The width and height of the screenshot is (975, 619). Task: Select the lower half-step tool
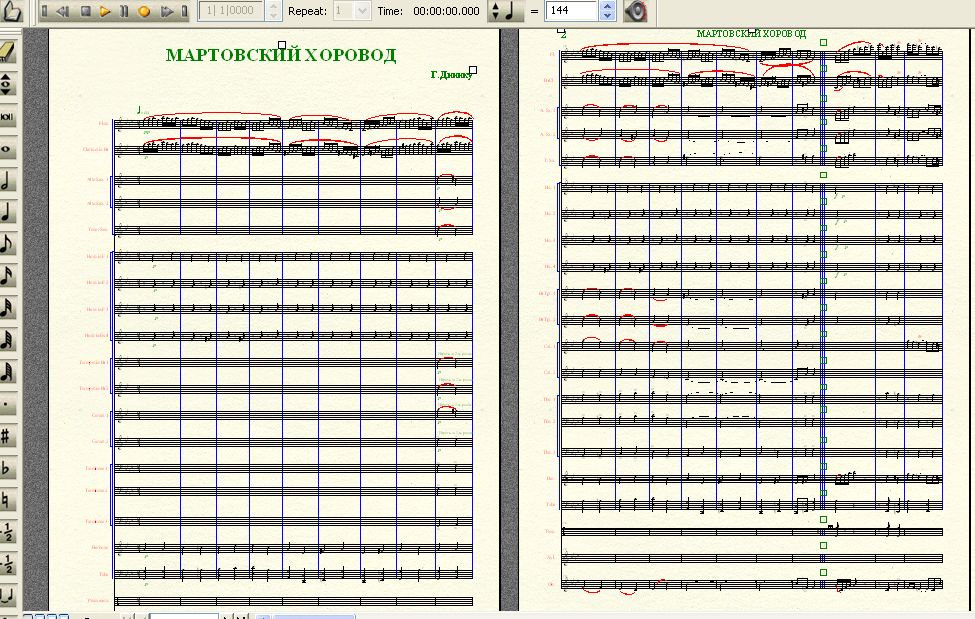7,565
